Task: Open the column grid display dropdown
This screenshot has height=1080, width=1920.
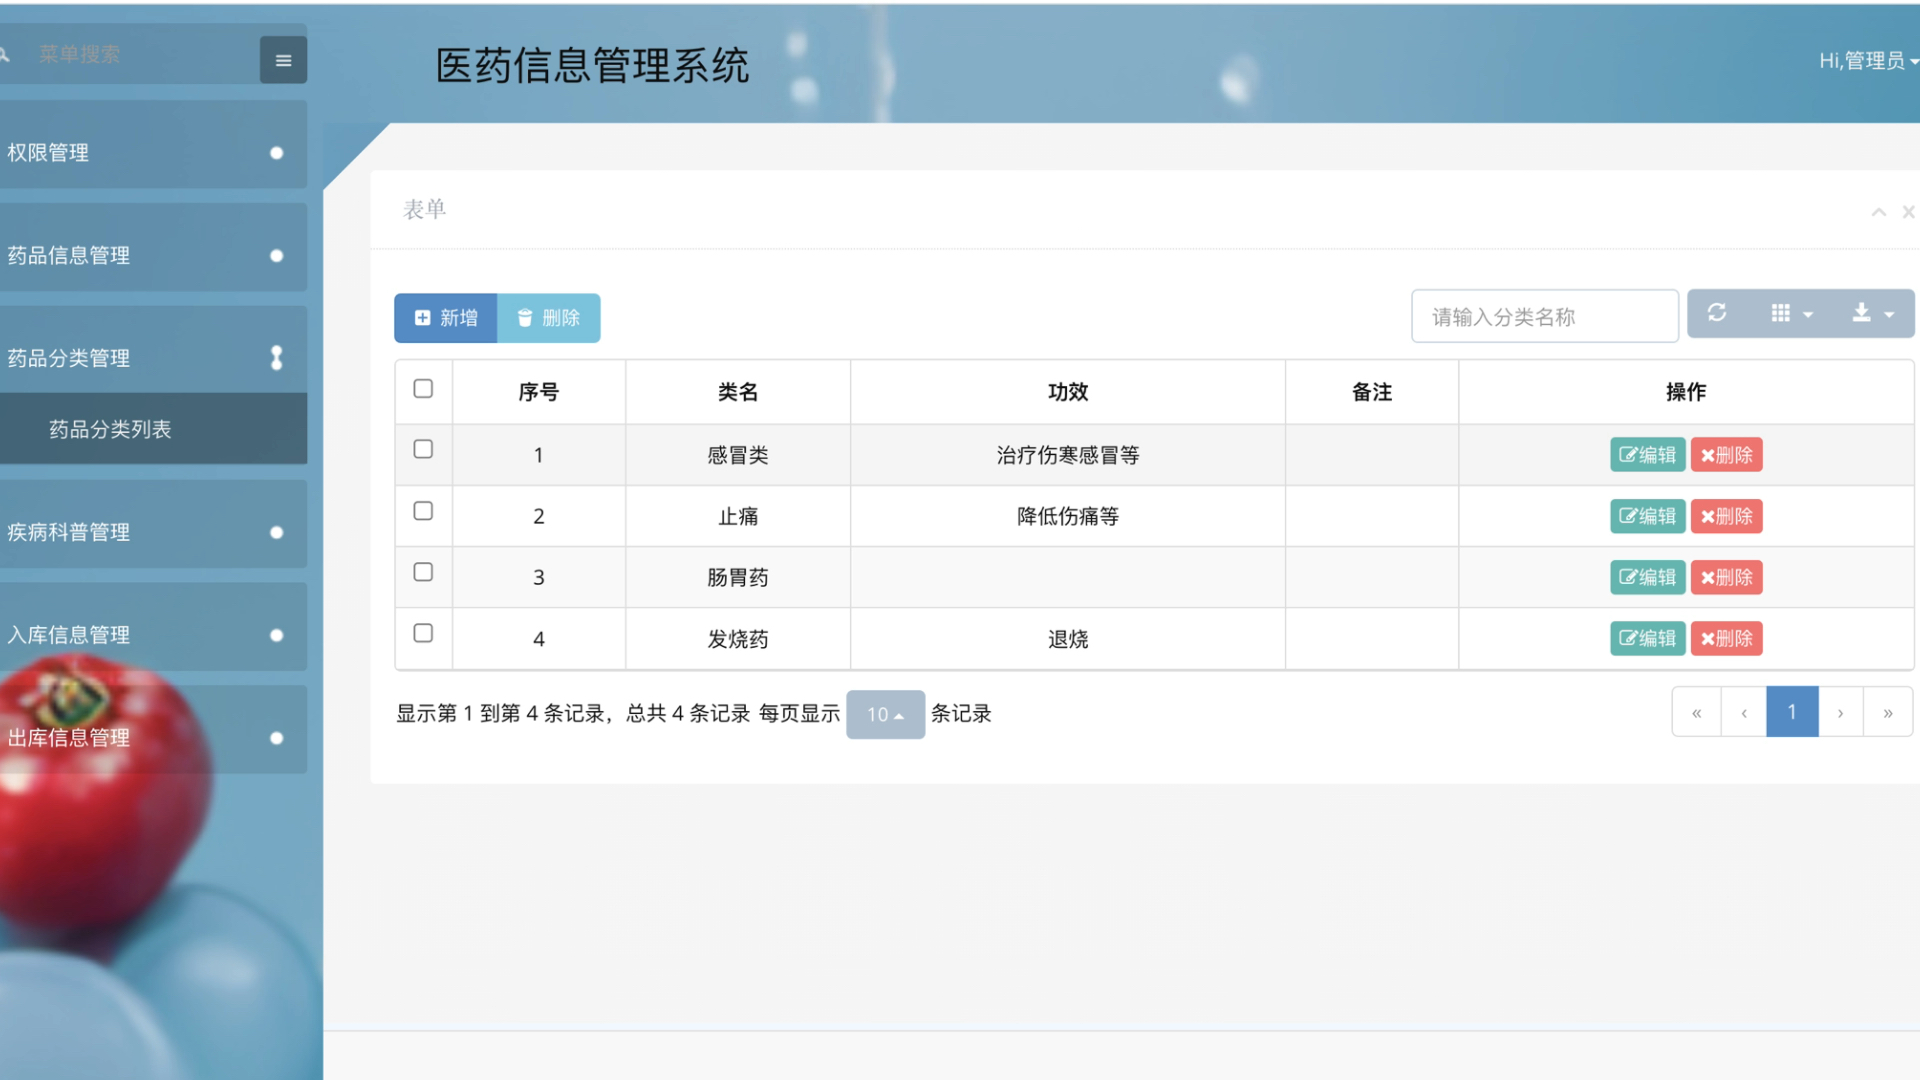Action: coord(1791,313)
